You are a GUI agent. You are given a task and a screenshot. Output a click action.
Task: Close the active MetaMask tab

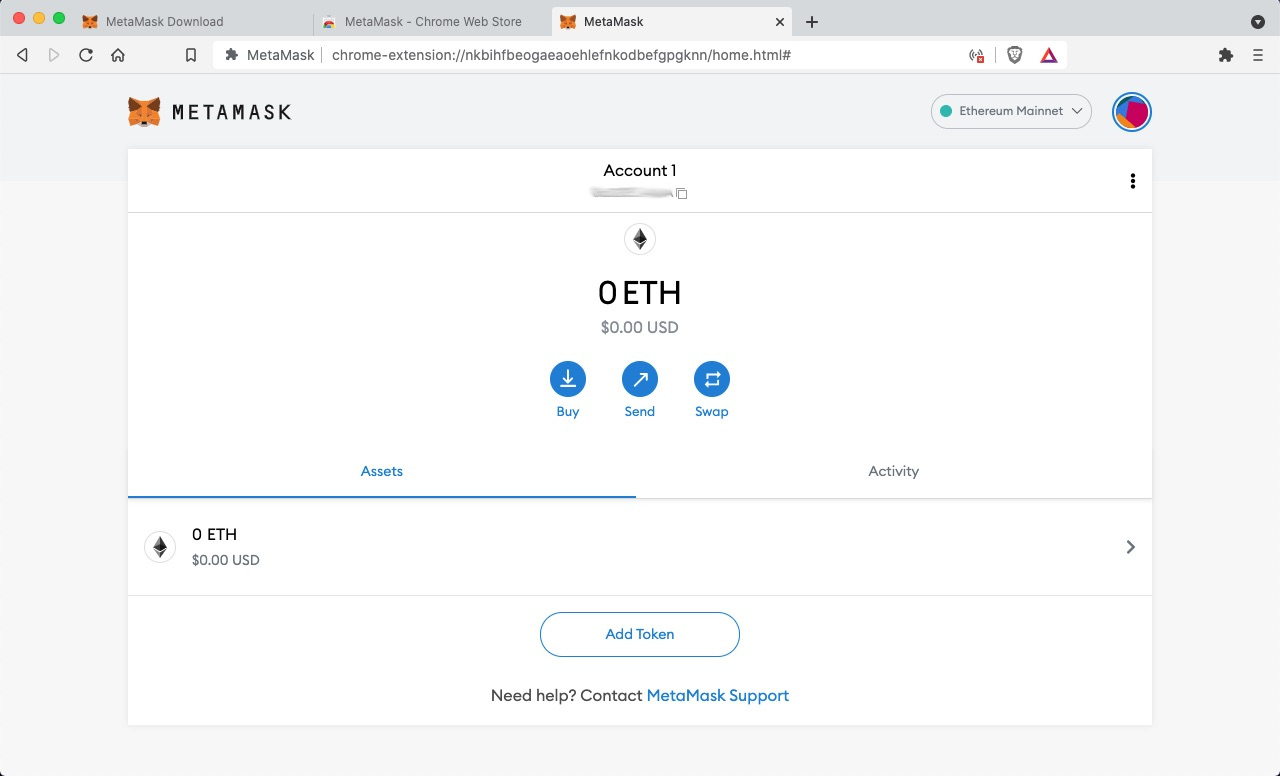click(780, 21)
